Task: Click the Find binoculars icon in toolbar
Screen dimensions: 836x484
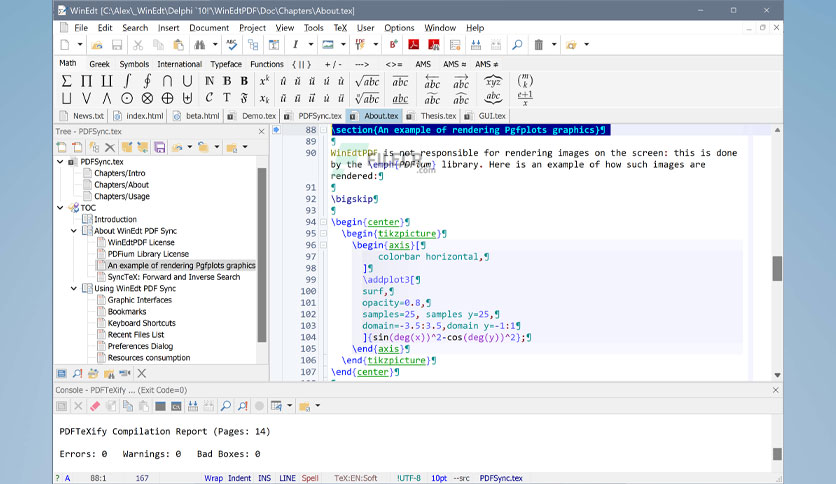Action: click(200, 45)
